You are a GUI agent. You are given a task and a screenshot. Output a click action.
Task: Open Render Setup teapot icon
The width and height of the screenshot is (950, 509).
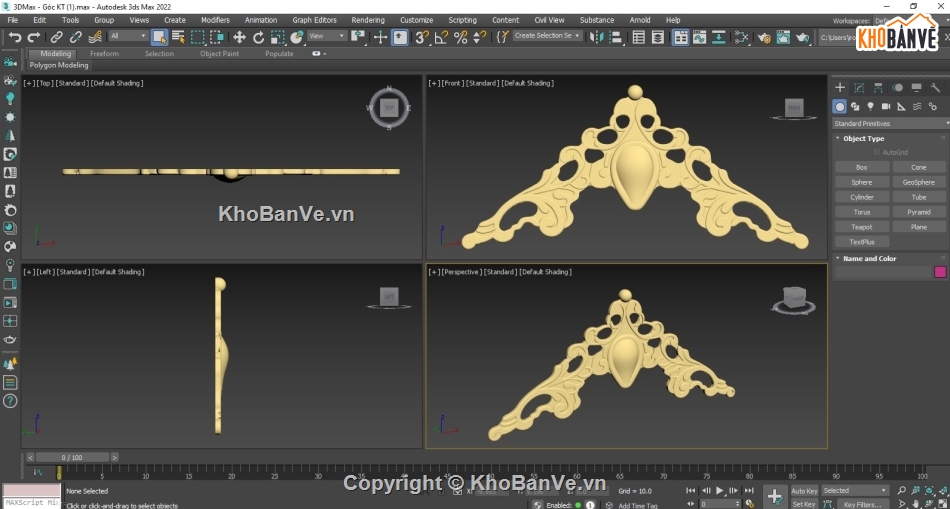click(764, 37)
